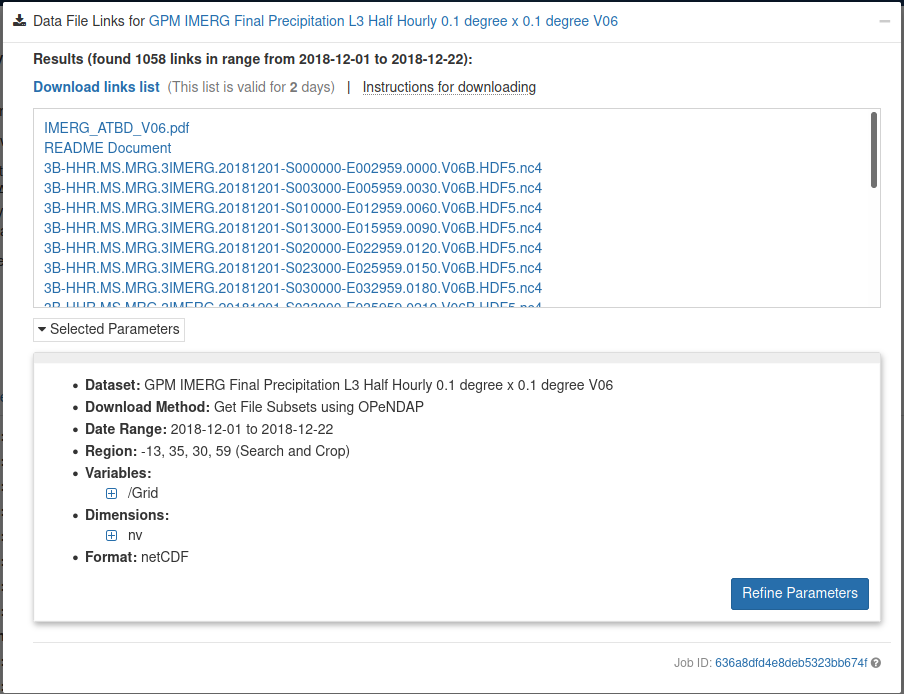Click the help question mark beside Job ID
The image size is (904, 694).
[x=876, y=663]
